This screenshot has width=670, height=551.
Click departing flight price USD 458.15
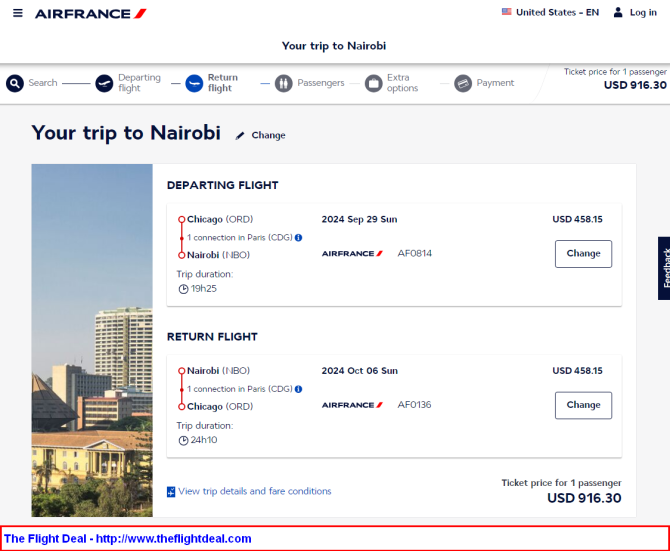click(x=577, y=219)
